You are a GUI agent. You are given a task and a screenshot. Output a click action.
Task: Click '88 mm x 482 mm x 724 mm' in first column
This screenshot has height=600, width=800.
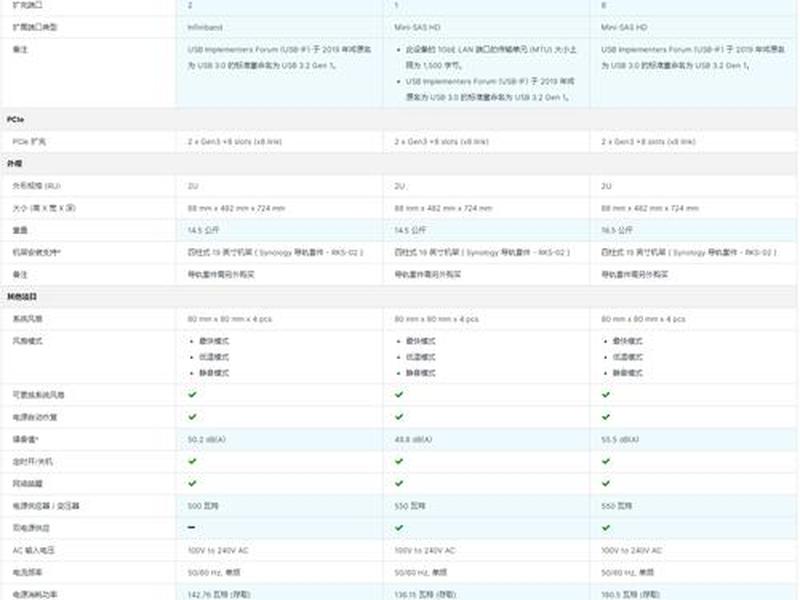point(236,208)
